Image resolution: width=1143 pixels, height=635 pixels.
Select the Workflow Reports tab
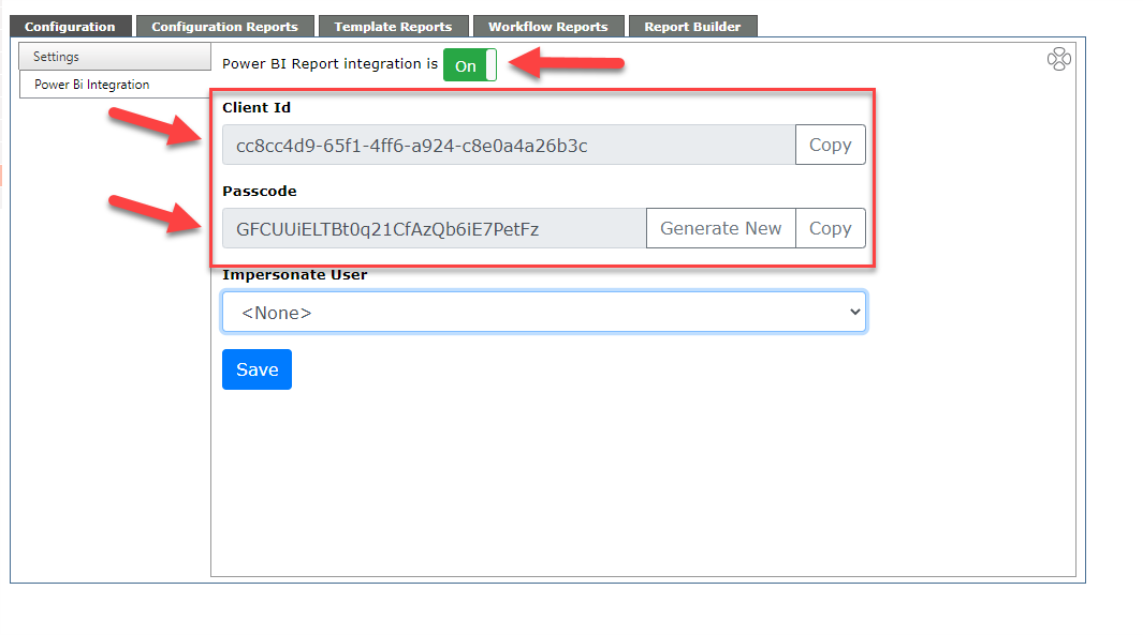coord(548,26)
